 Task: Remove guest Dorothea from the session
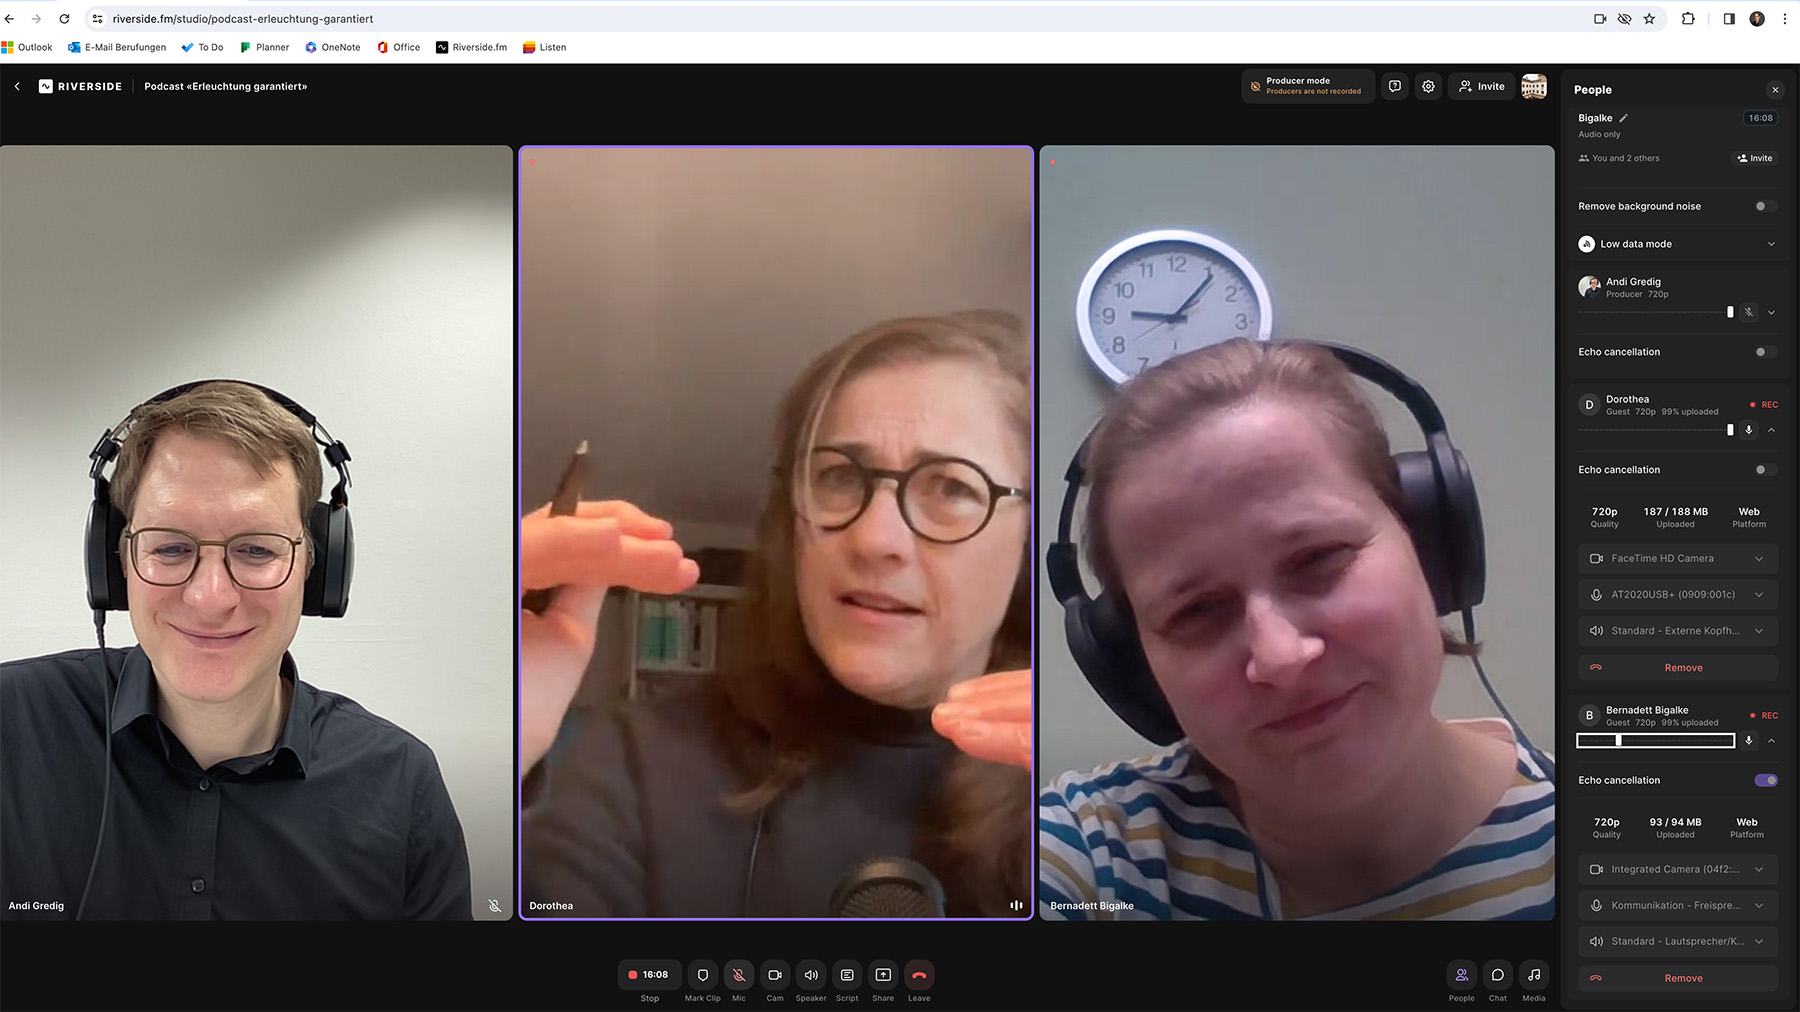[x=1683, y=667]
